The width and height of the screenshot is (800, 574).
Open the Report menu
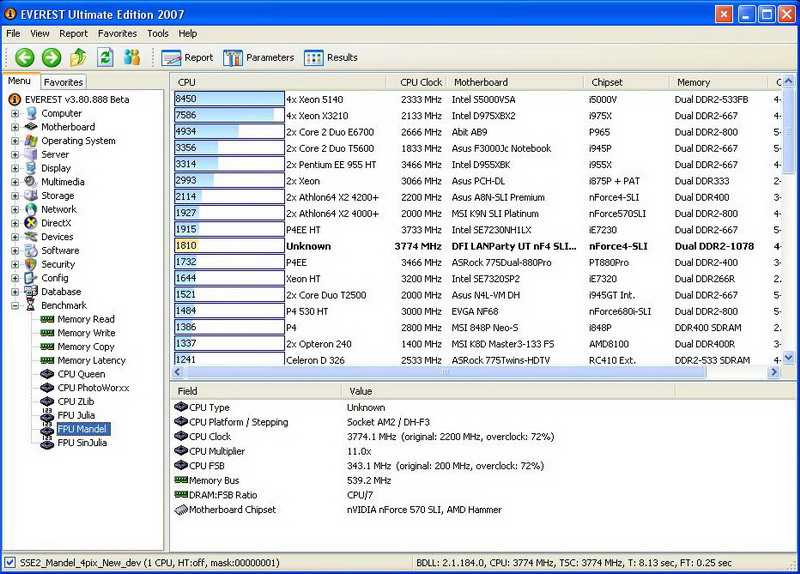coord(73,34)
